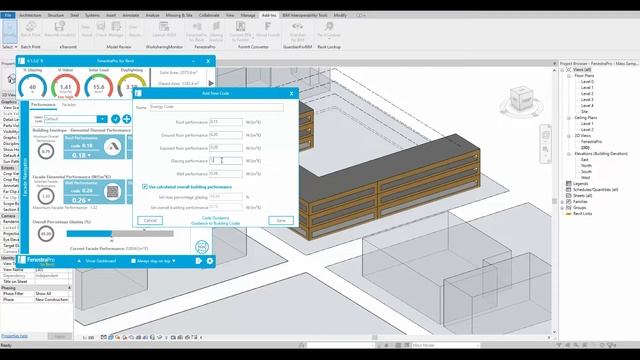
Task: Open the Code Guidance link
Action: (x=216, y=218)
